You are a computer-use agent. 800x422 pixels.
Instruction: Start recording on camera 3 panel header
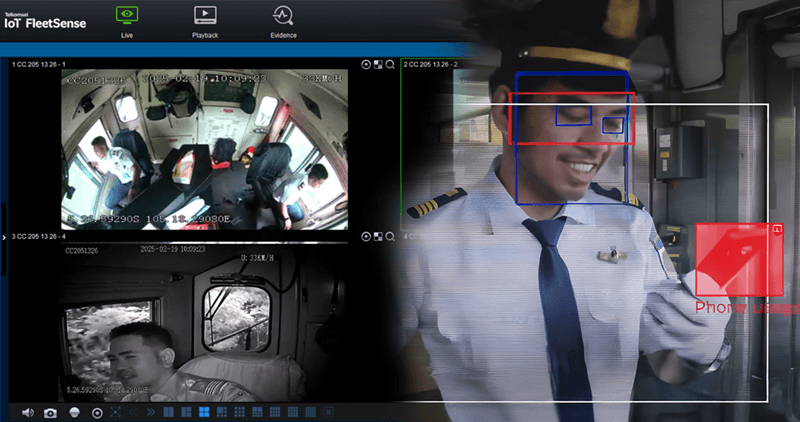point(366,236)
